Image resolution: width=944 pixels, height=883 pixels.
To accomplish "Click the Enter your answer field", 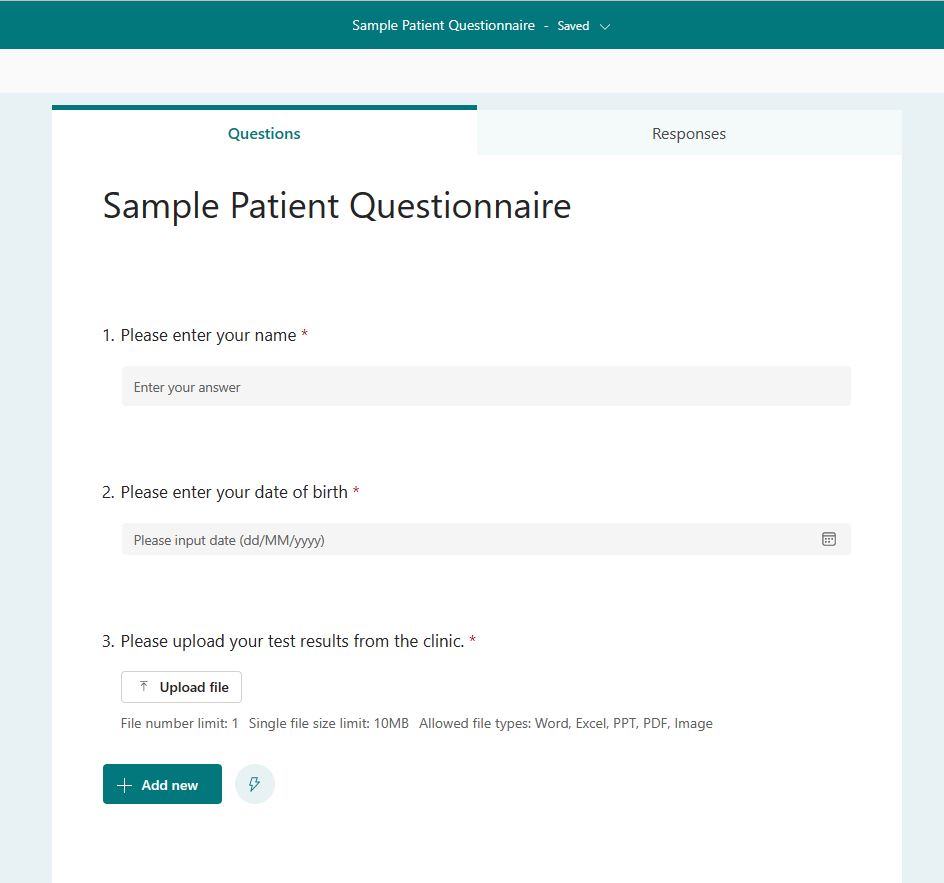I will tap(484, 386).
